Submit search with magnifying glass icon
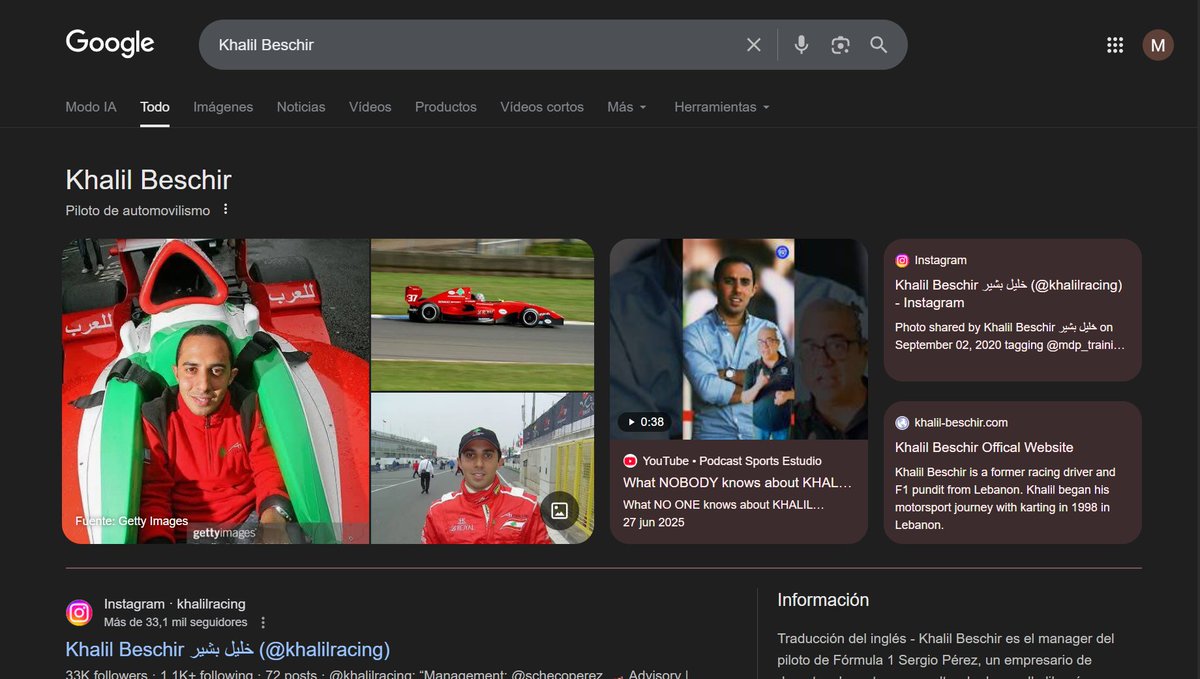 879,45
